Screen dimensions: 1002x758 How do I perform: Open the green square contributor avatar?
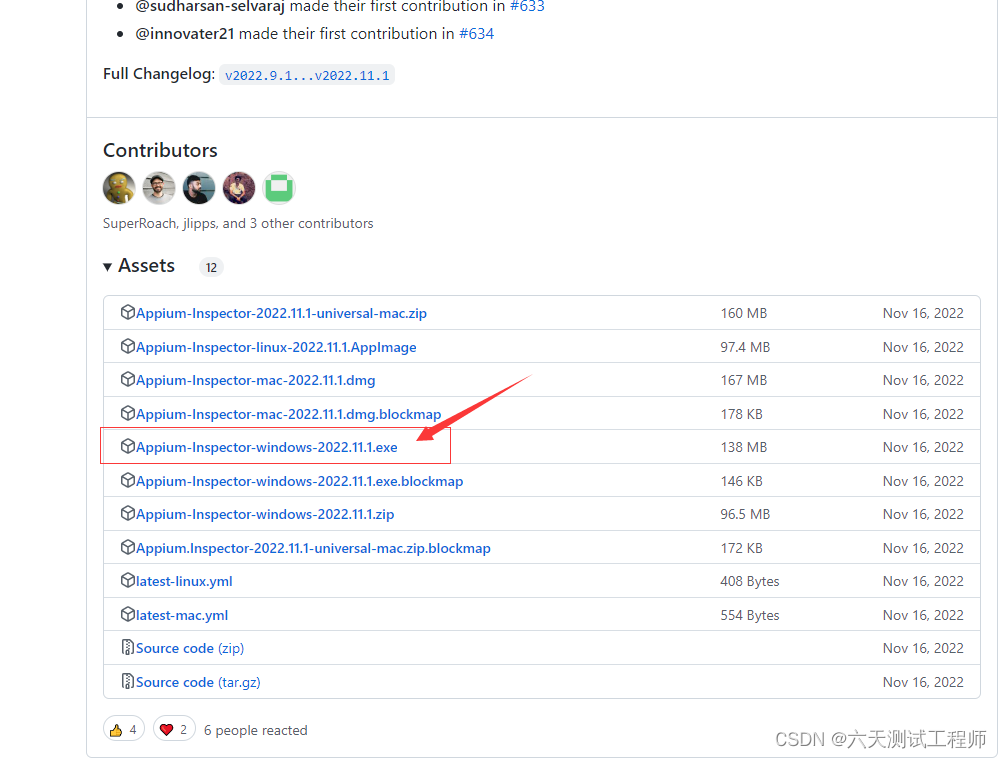pyautogui.click(x=279, y=188)
